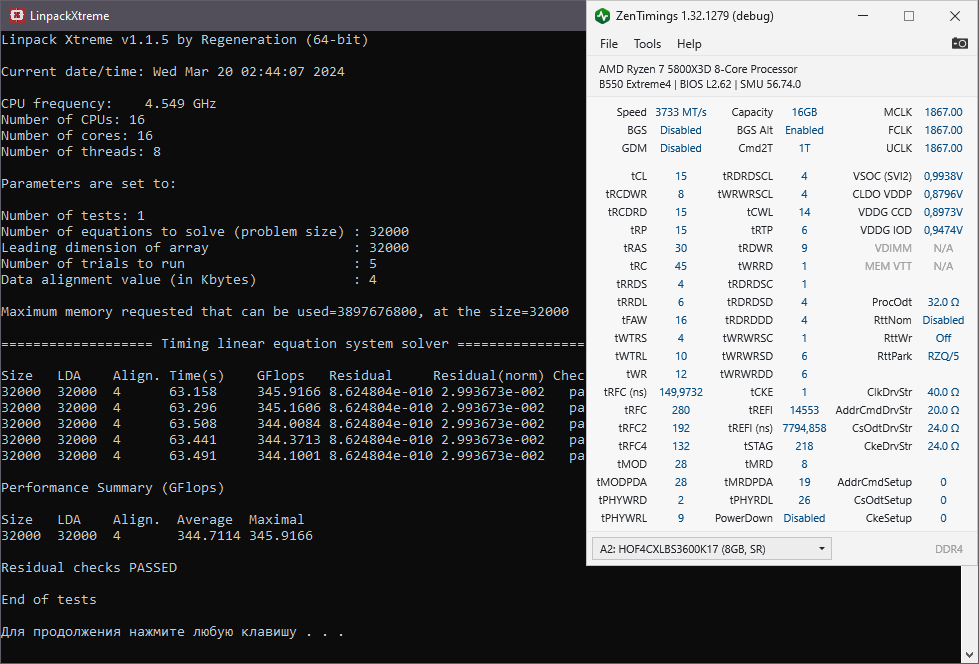Click the Residual checks PASSED line

89,568
